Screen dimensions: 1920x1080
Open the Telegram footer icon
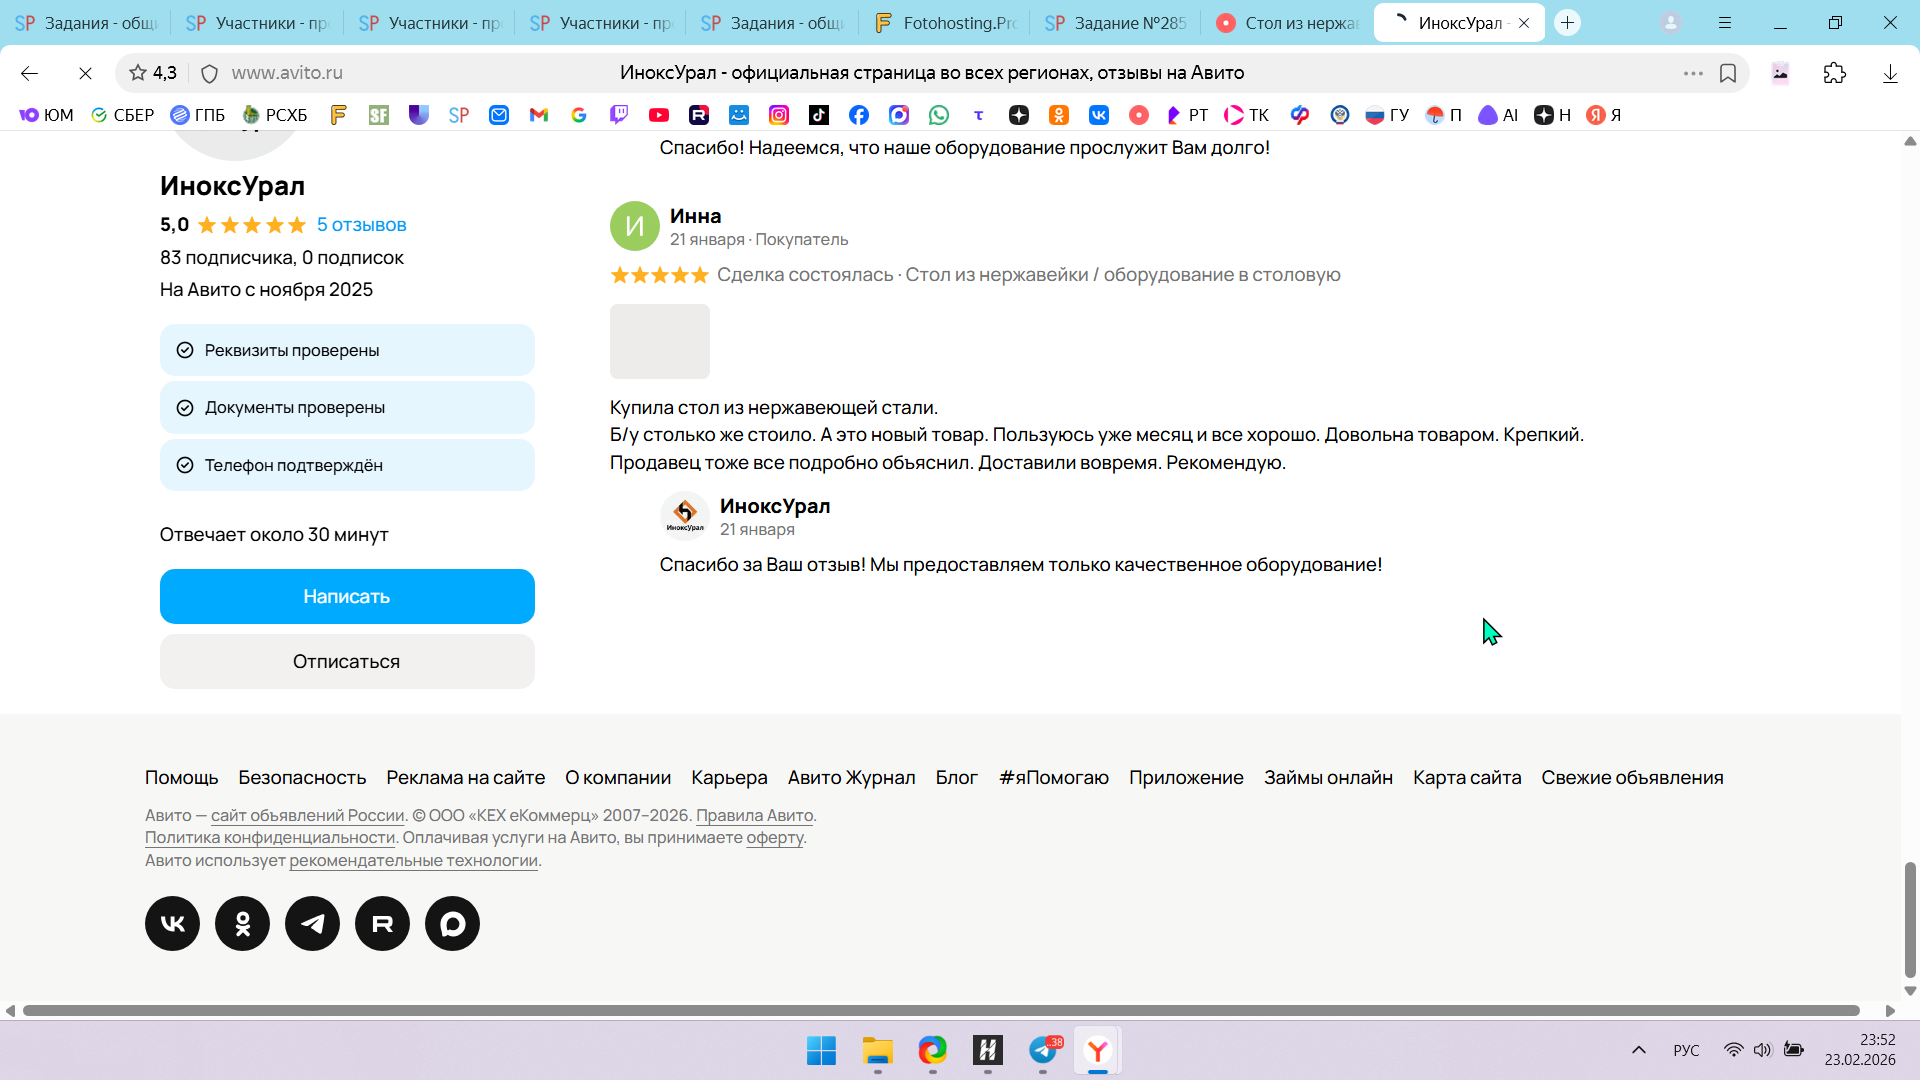point(312,923)
